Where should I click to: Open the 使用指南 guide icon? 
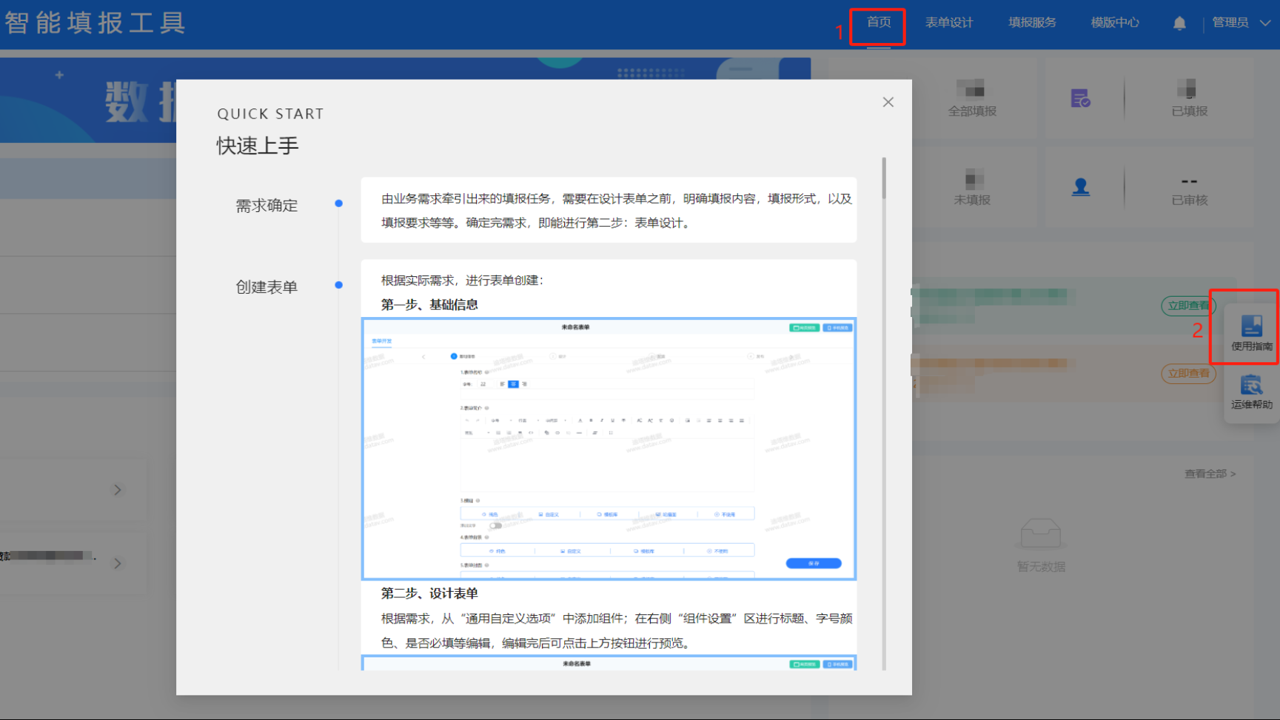tap(1251, 334)
